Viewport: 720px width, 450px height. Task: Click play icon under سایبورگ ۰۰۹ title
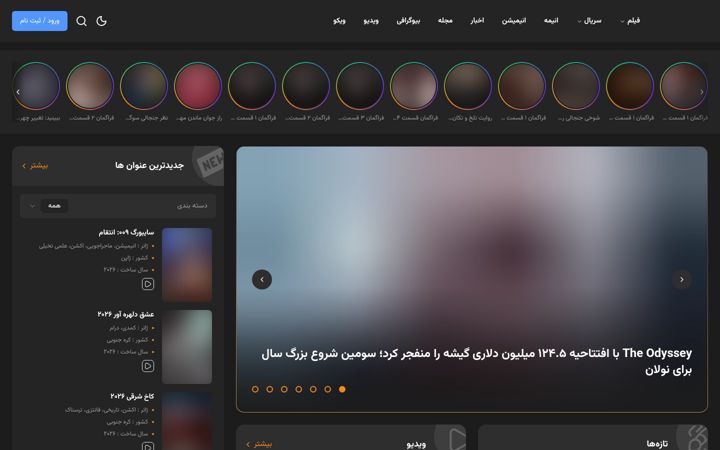(147, 284)
